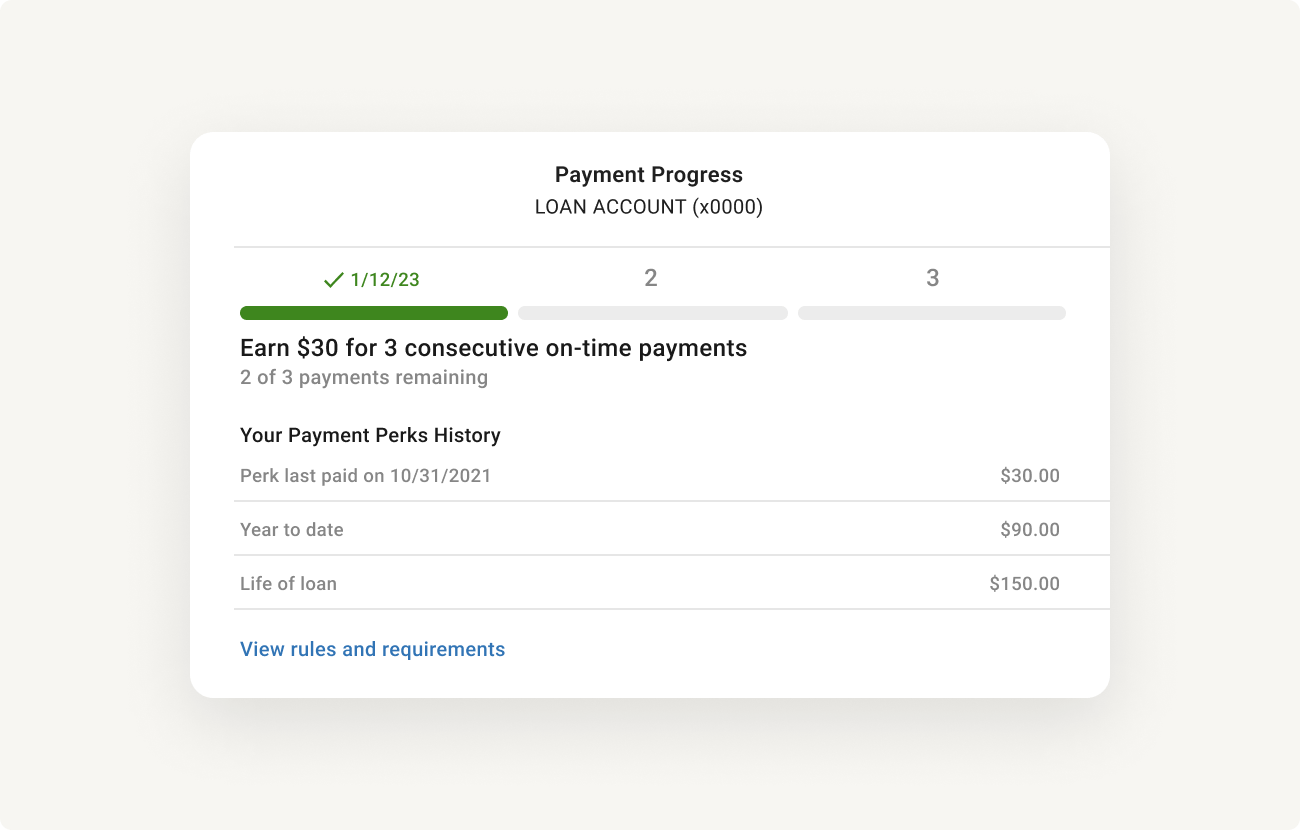Image resolution: width=1300 pixels, height=830 pixels.
Task: Click the $30.00 perk payout amount
Action: [1030, 475]
